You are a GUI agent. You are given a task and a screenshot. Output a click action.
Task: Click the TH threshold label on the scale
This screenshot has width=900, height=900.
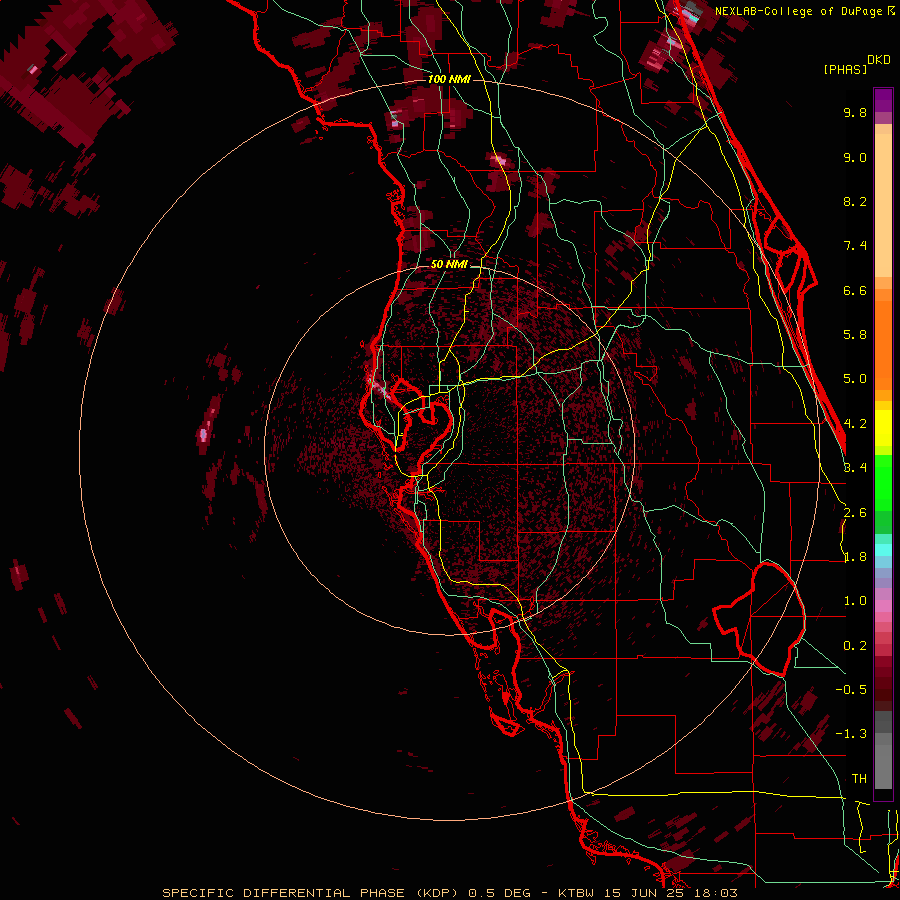click(x=859, y=779)
